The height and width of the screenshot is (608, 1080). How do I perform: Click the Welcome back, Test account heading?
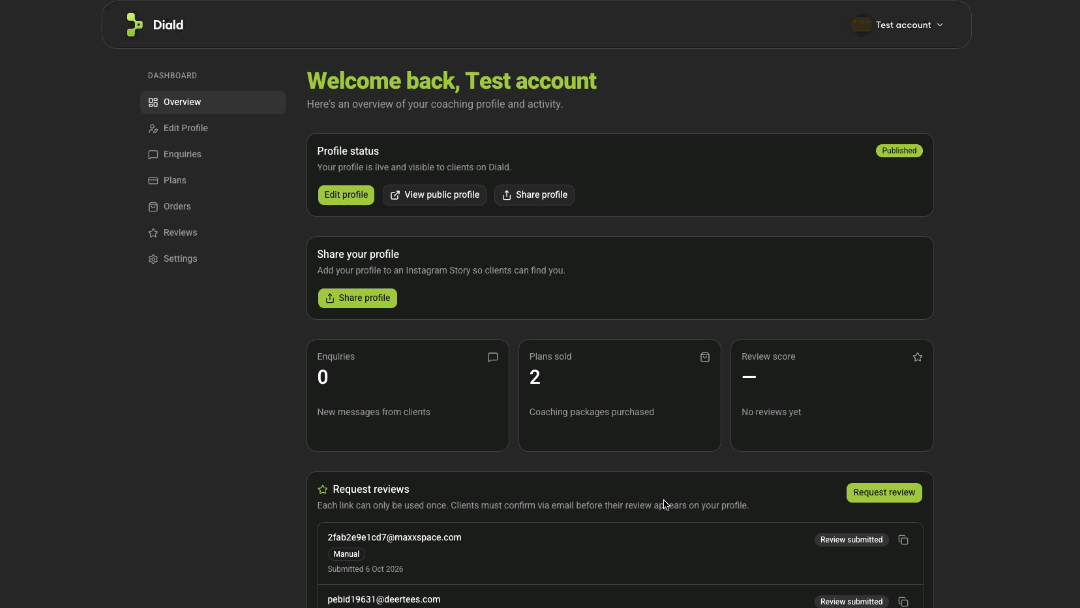(451, 81)
